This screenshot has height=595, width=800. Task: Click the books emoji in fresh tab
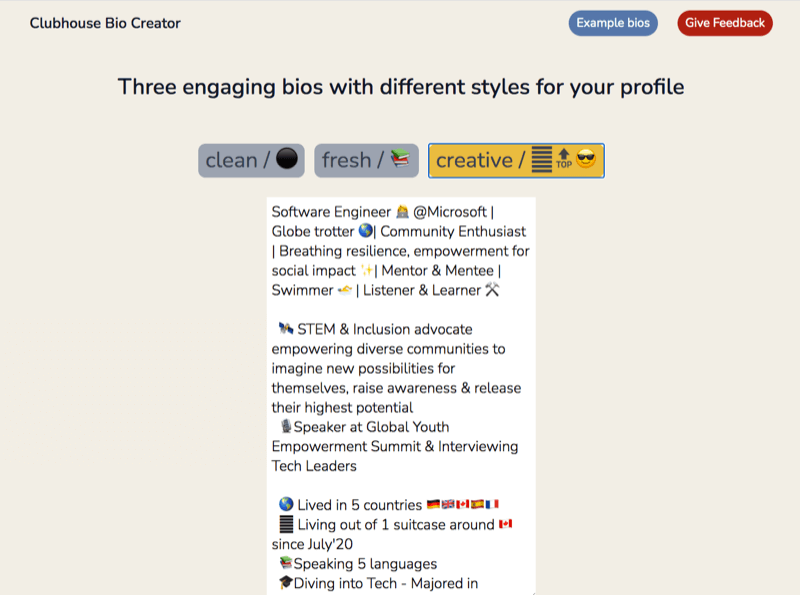(x=401, y=158)
